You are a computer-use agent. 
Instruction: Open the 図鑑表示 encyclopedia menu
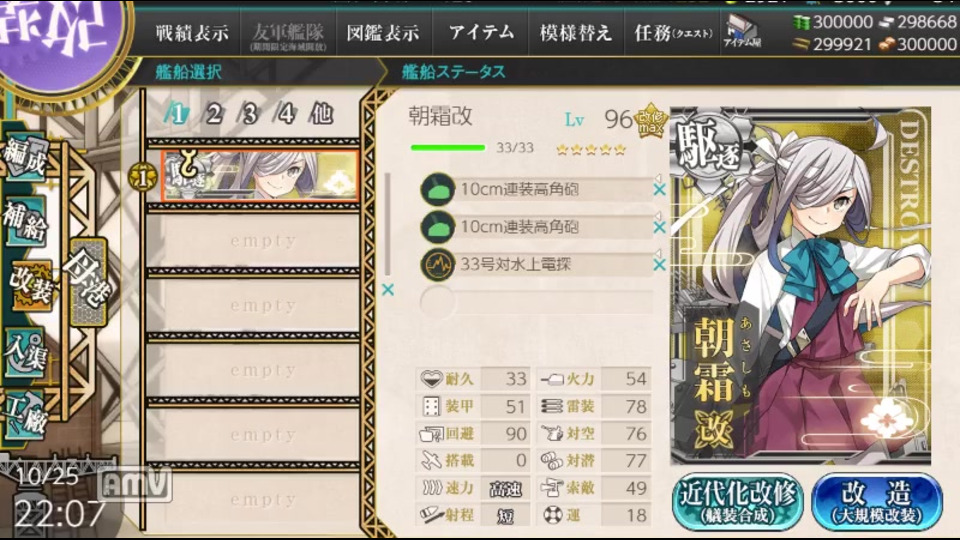click(x=383, y=32)
